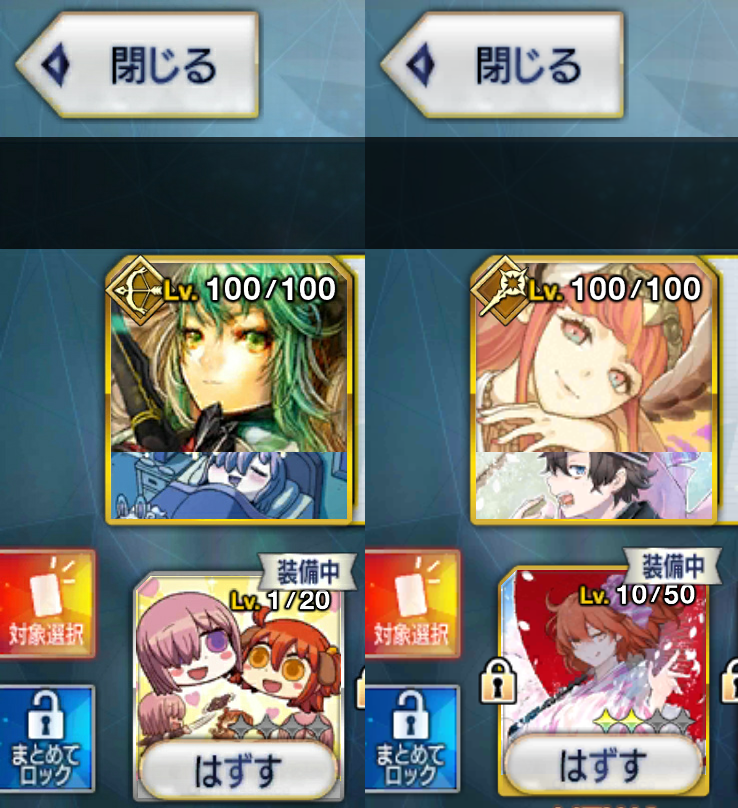Remove the Lv. 10/50 card with はずす
This screenshot has width=738, height=808.
602,765
